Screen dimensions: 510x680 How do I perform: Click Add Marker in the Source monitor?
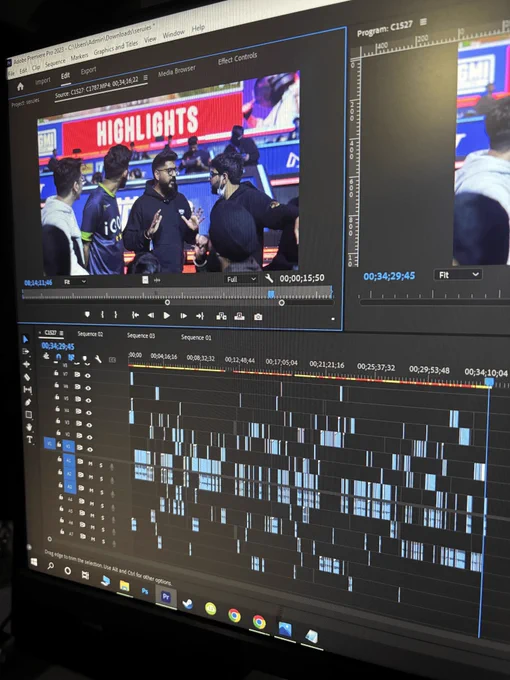tap(87, 314)
